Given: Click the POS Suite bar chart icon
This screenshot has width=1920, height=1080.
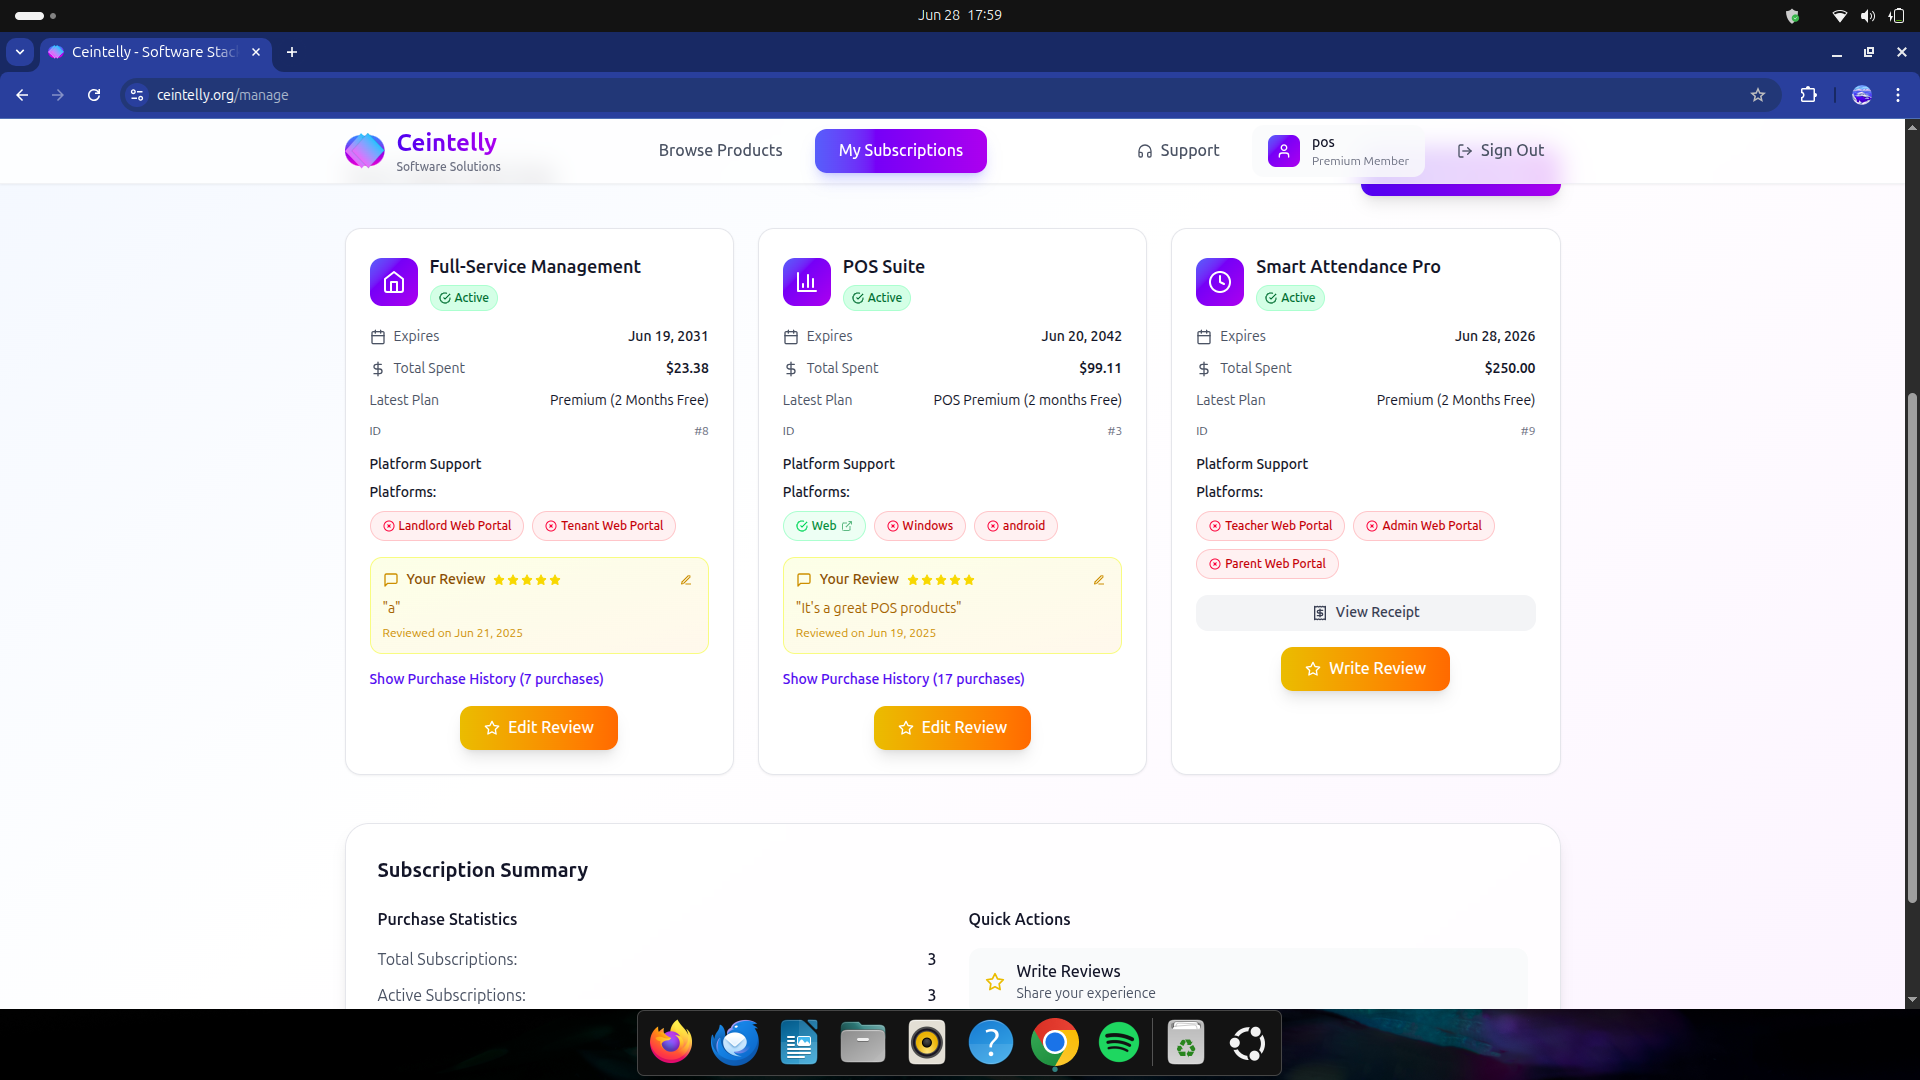Looking at the screenshot, I should pyautogui.click(x=806, y=282).
